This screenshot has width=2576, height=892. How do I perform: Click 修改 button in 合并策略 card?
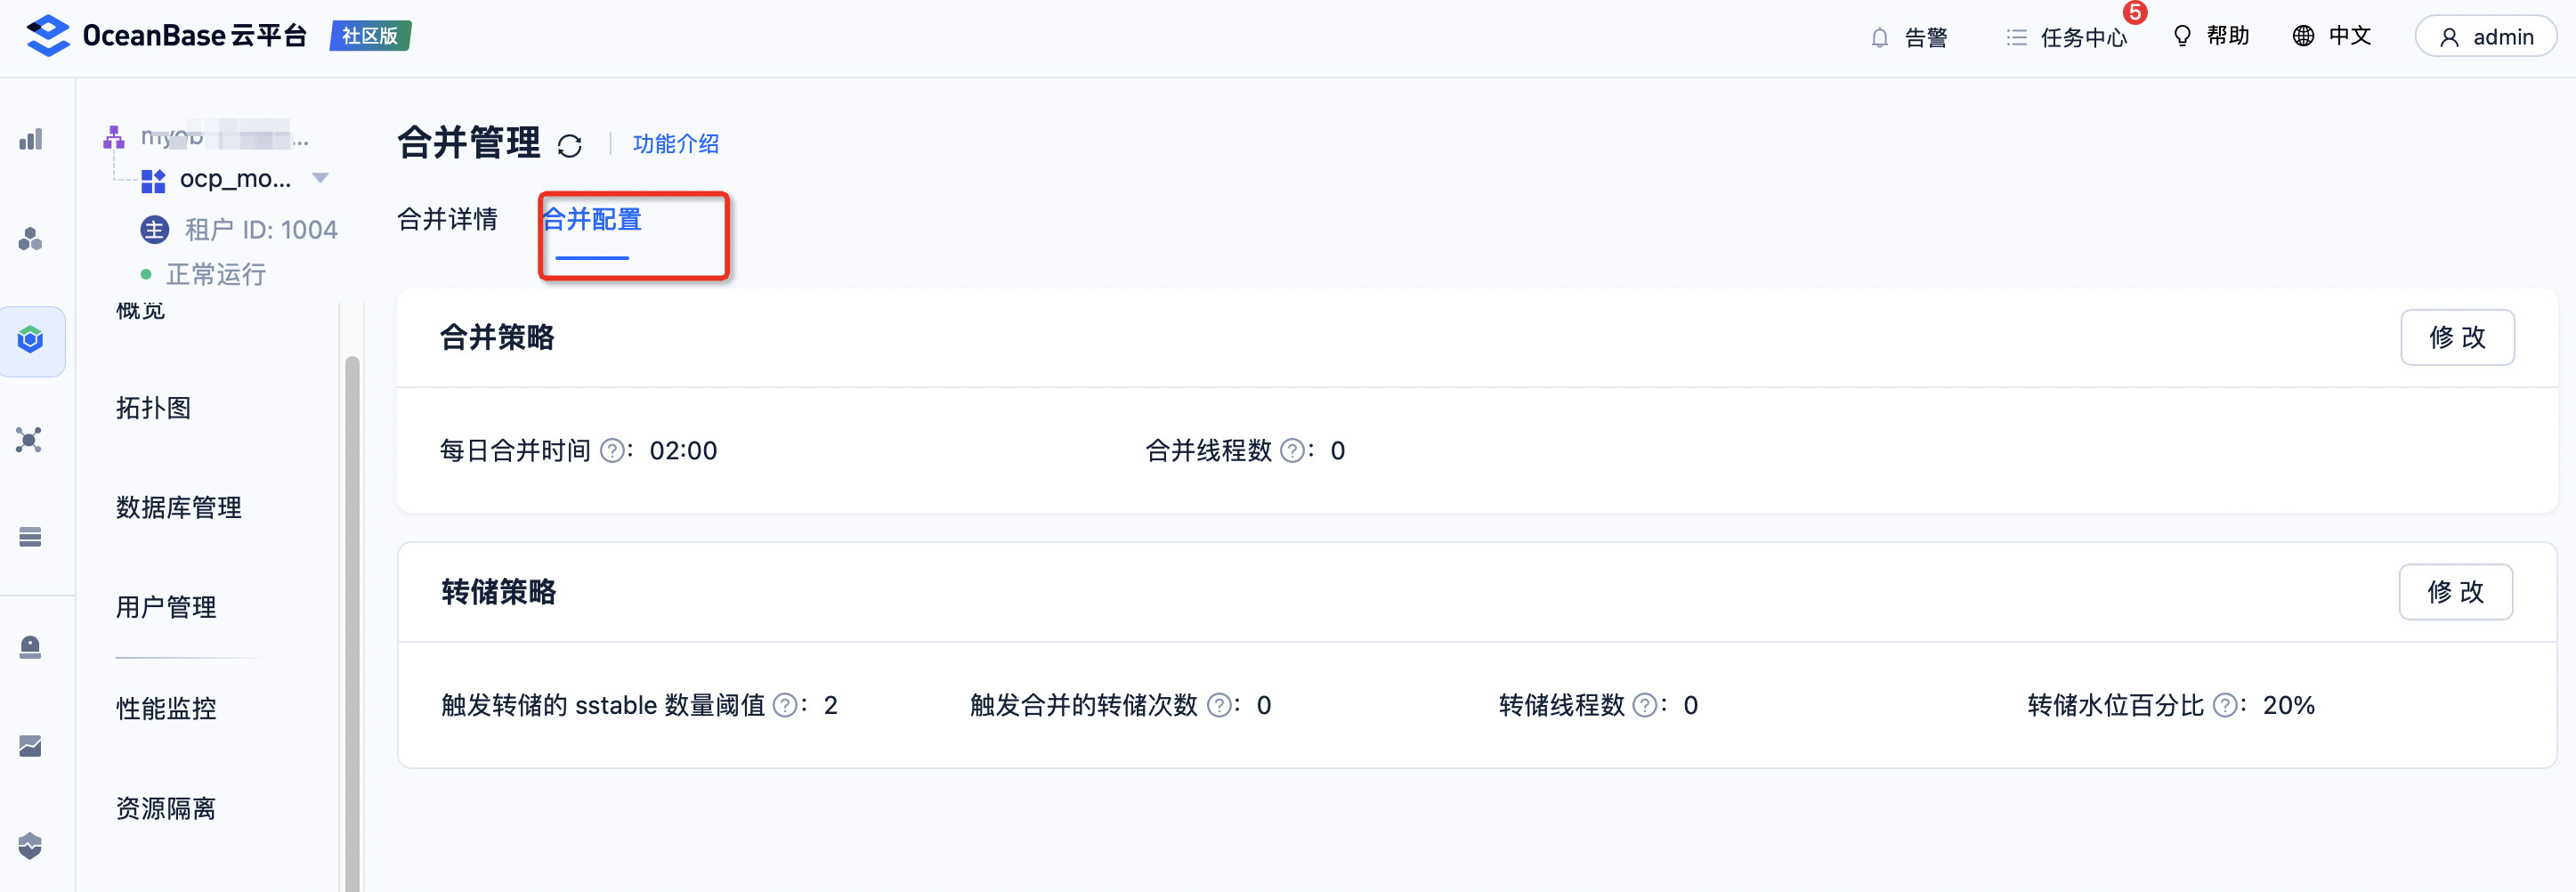coord(2456,338)
